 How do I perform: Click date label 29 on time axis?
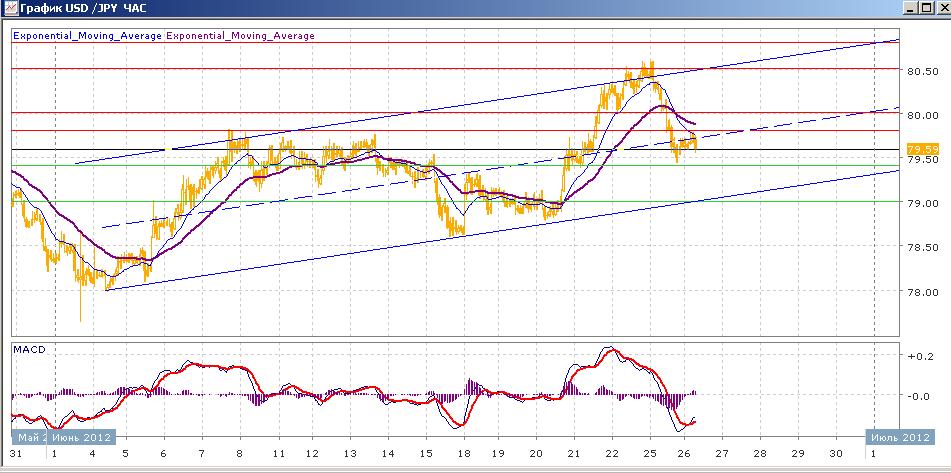(x=798, y=454)
